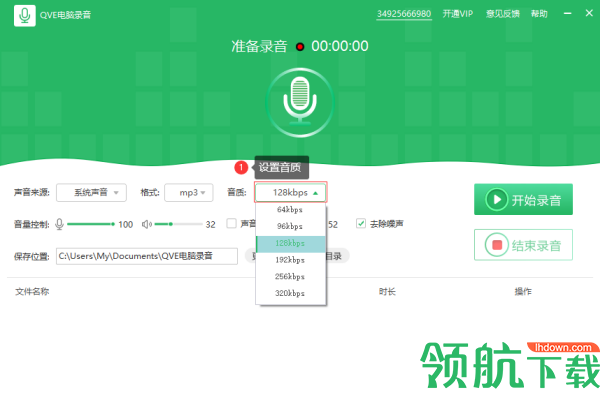Select 64kbps quality option
Viewport: 600px width, 395px height.
pyautogui.click(x=290, y=210)
